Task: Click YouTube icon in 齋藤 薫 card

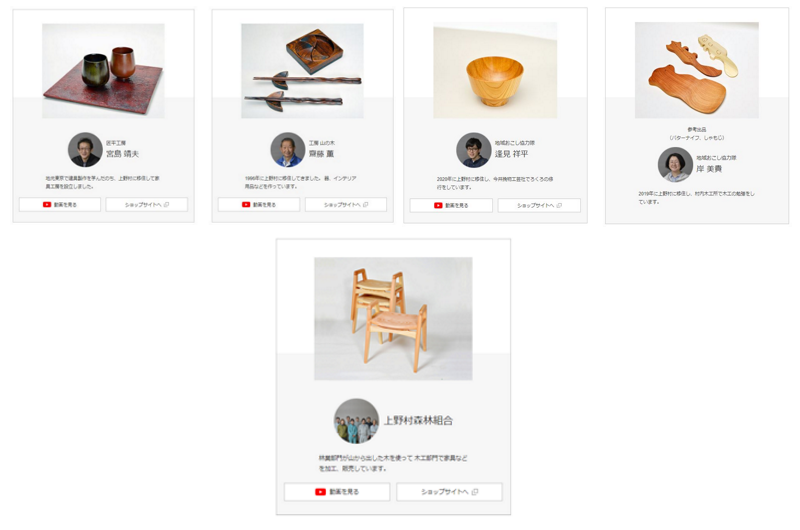Action: coord(246,205)
